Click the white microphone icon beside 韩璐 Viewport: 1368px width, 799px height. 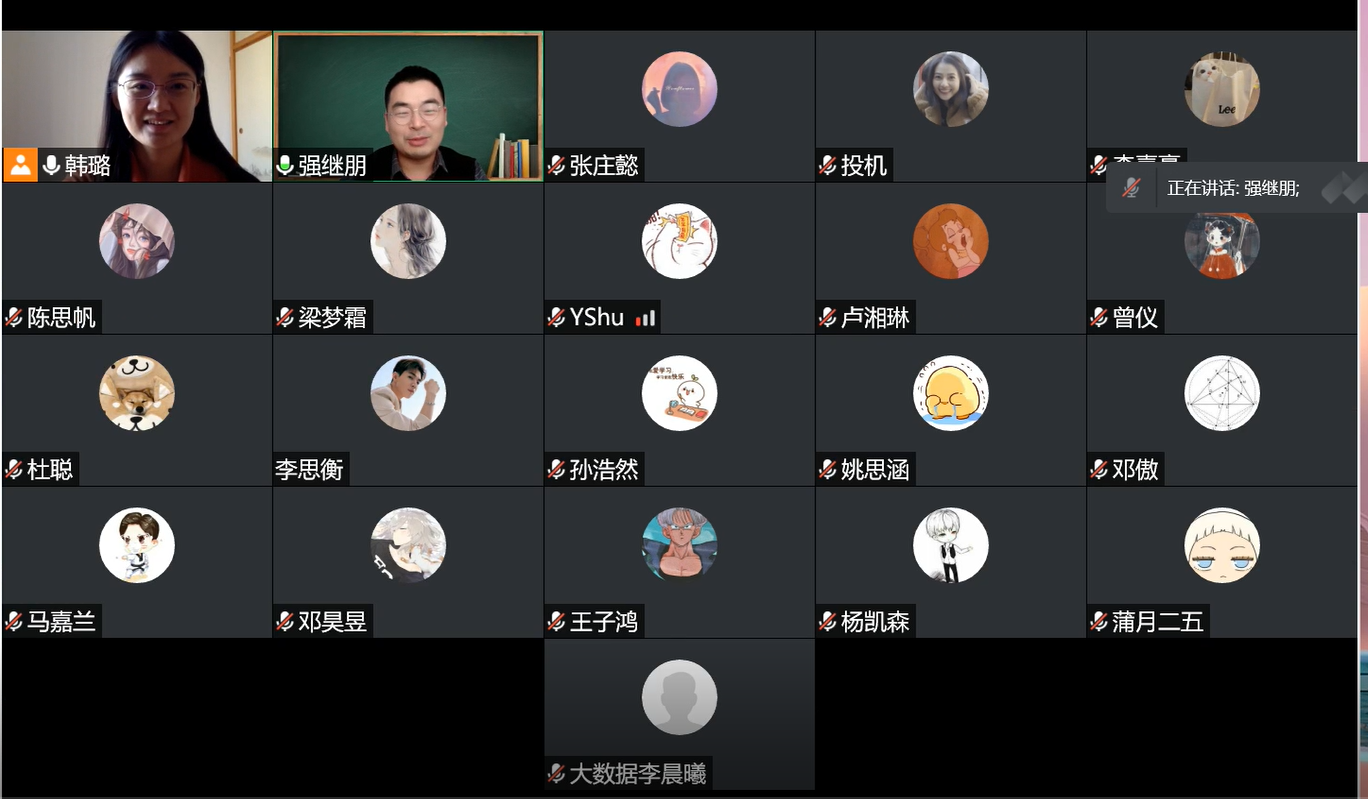click(x=51, y=166)
